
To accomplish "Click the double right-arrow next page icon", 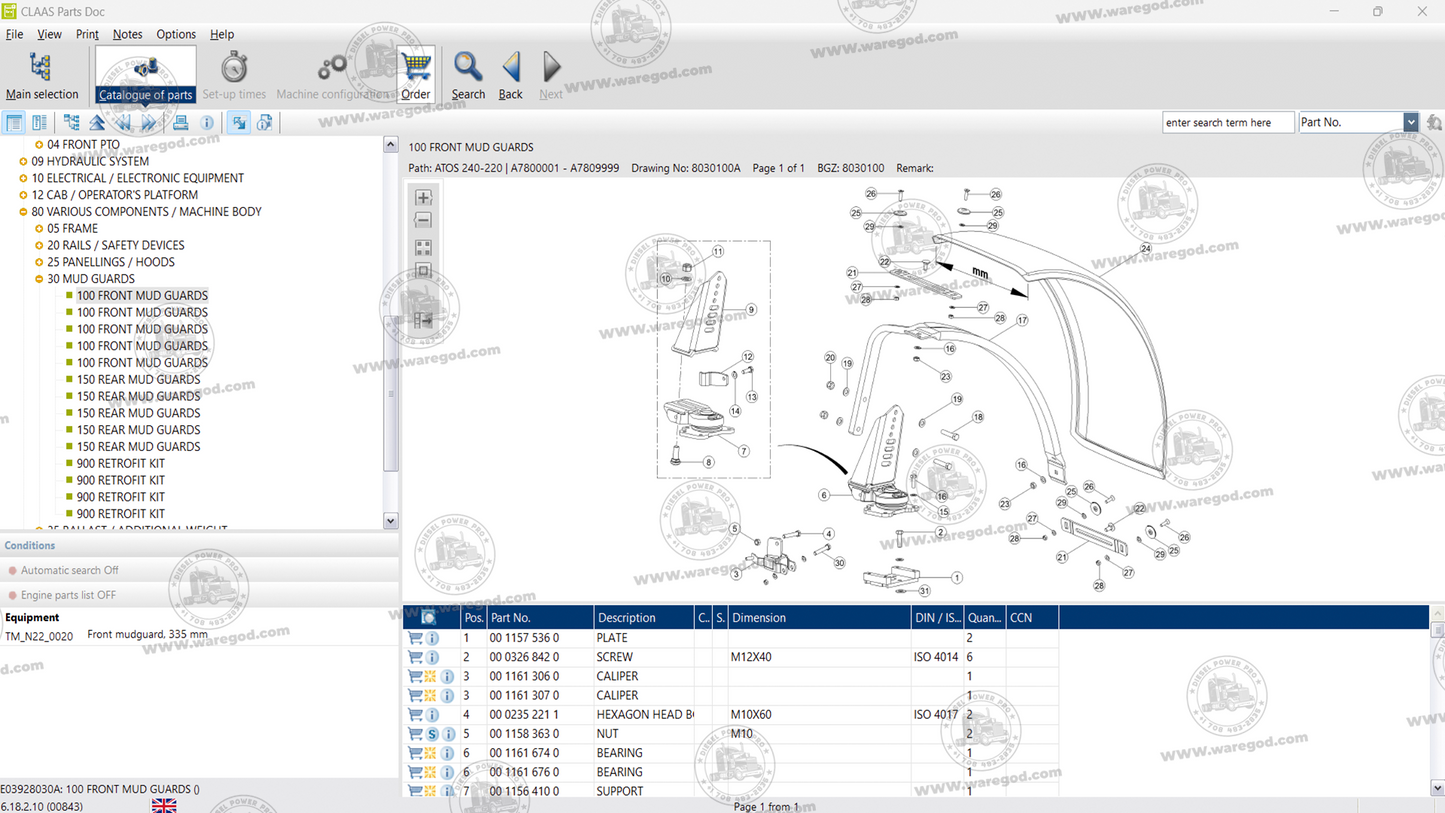I will (x=148, y=123).
